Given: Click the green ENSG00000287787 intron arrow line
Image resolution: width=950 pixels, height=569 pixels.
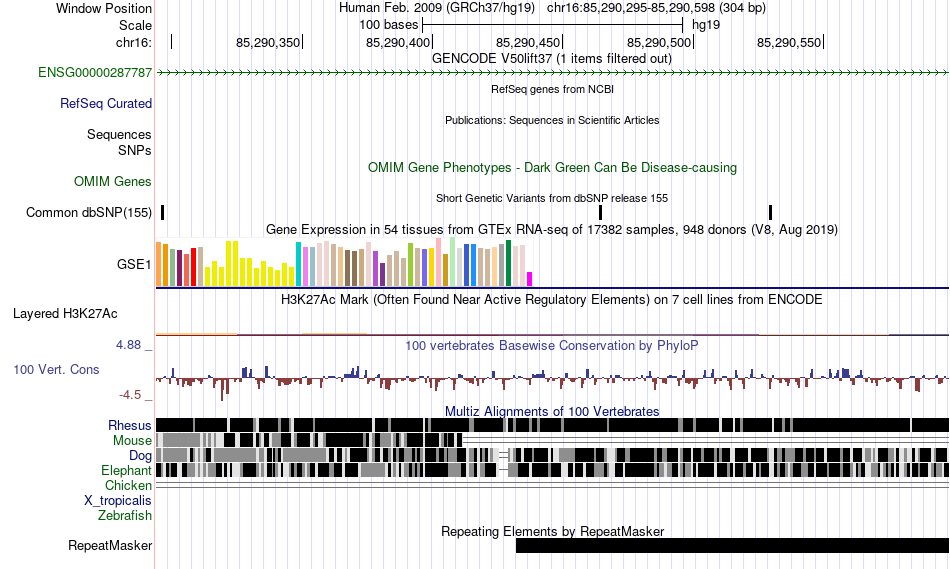Looking at the screenshot, I should [553, 73].
